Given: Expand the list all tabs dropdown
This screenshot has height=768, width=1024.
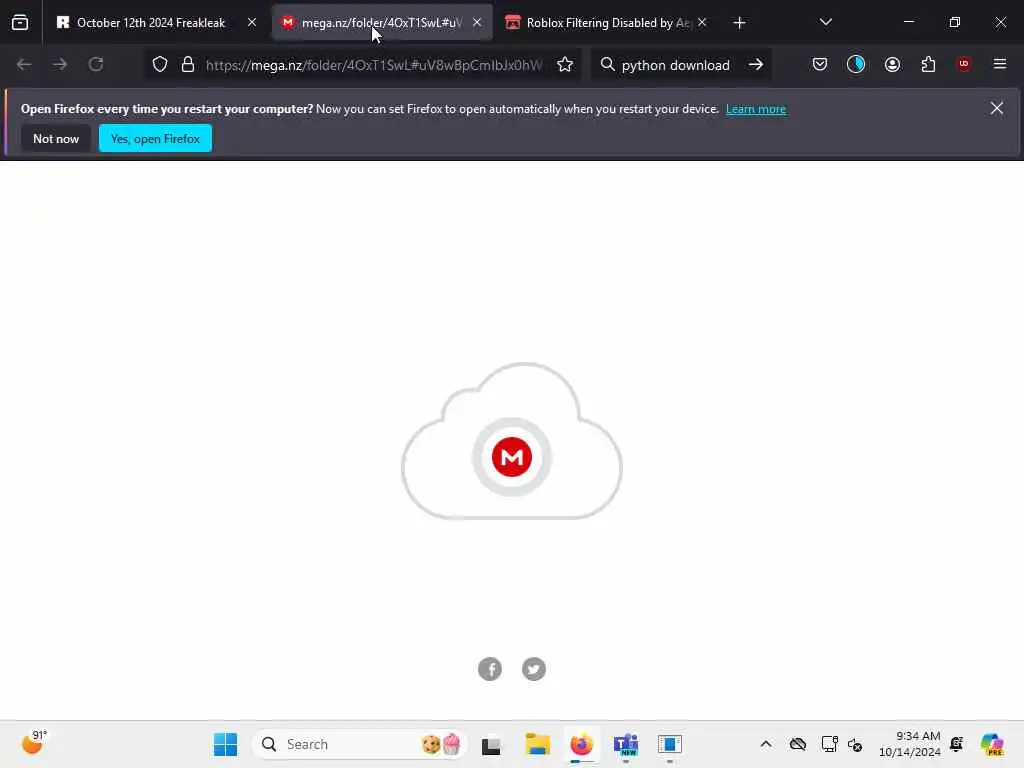Looking at the screenshot, I should (x=825, y=23).
